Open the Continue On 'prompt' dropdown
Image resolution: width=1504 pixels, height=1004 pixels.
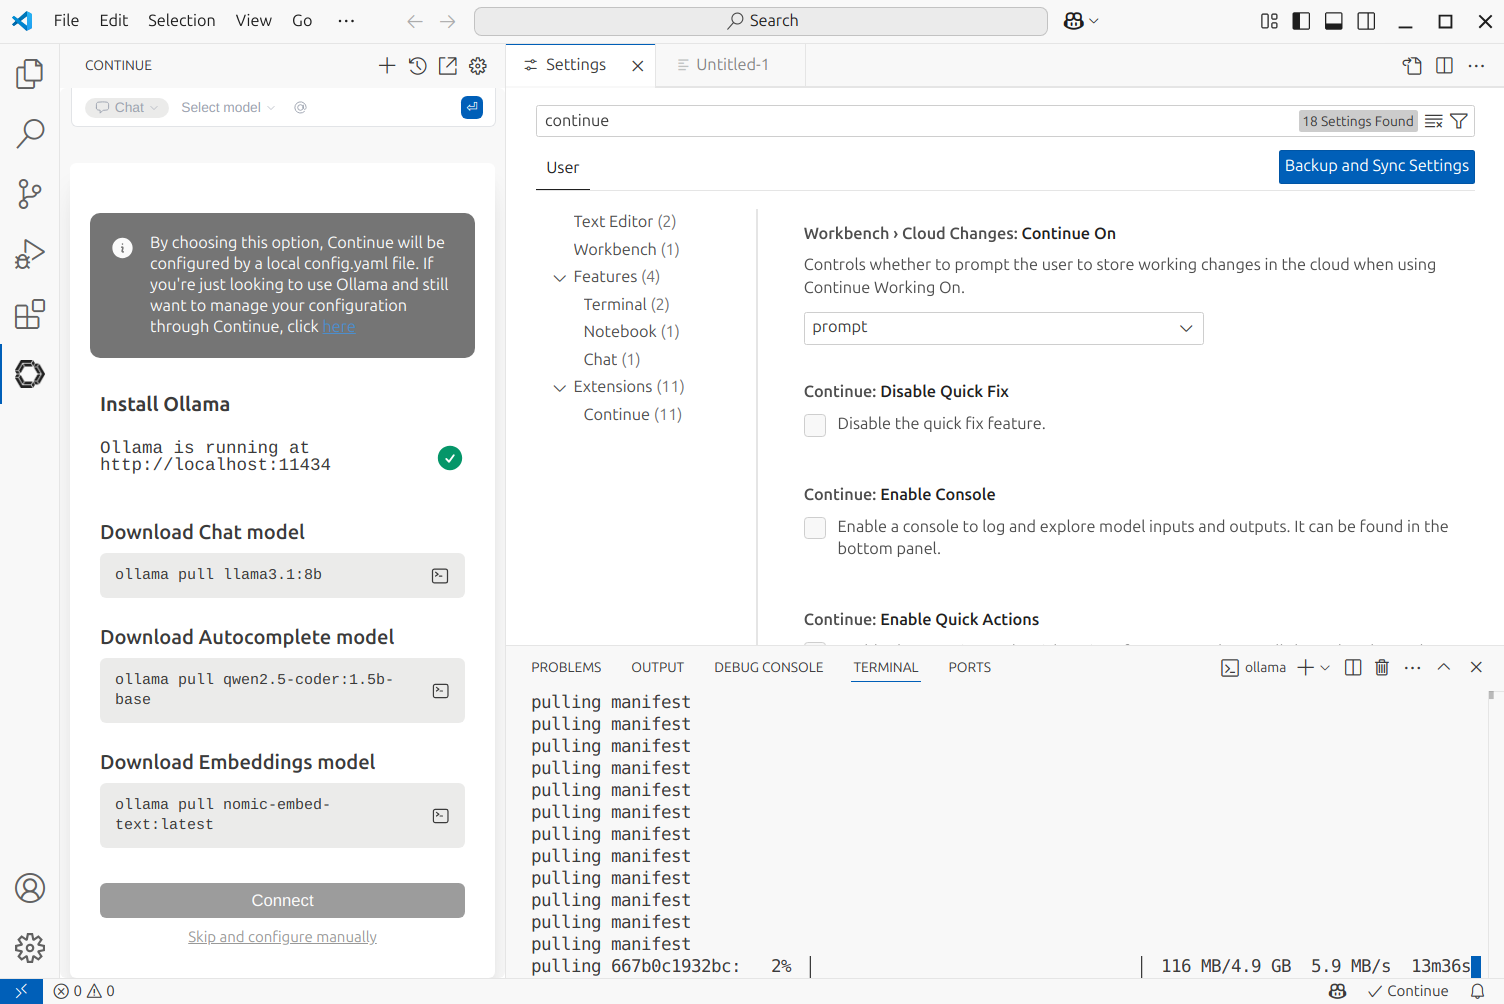(x=1003, y=328)
